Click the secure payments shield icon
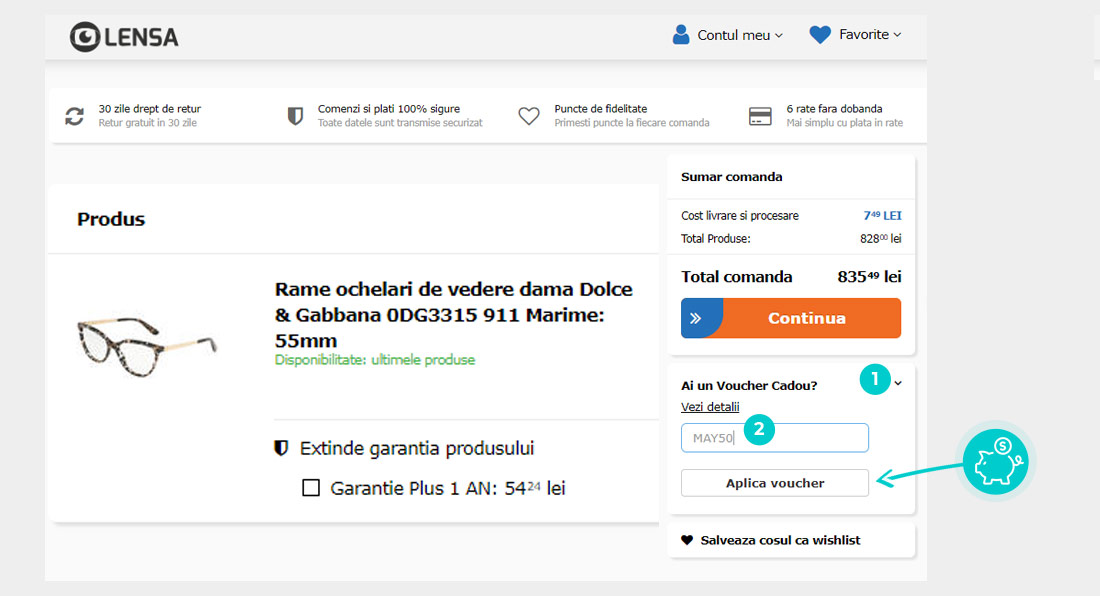The width and height of the screenshot is (1100, 596). point(295,116)
